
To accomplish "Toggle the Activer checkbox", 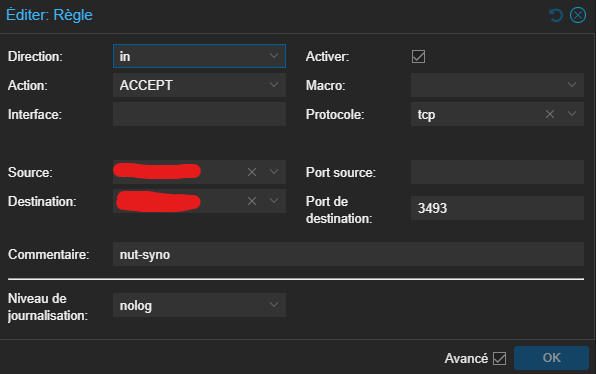I will point(418,57).
